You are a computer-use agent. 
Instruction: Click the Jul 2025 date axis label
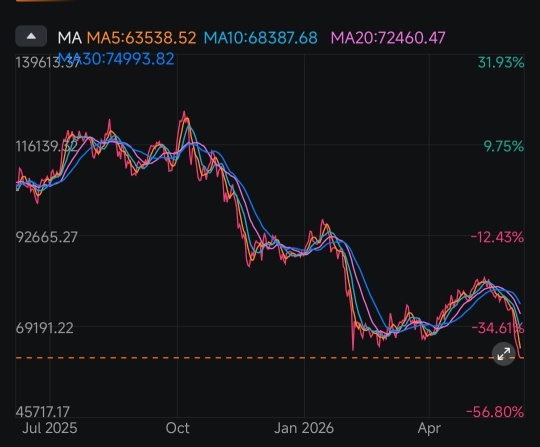coord(50,428)
